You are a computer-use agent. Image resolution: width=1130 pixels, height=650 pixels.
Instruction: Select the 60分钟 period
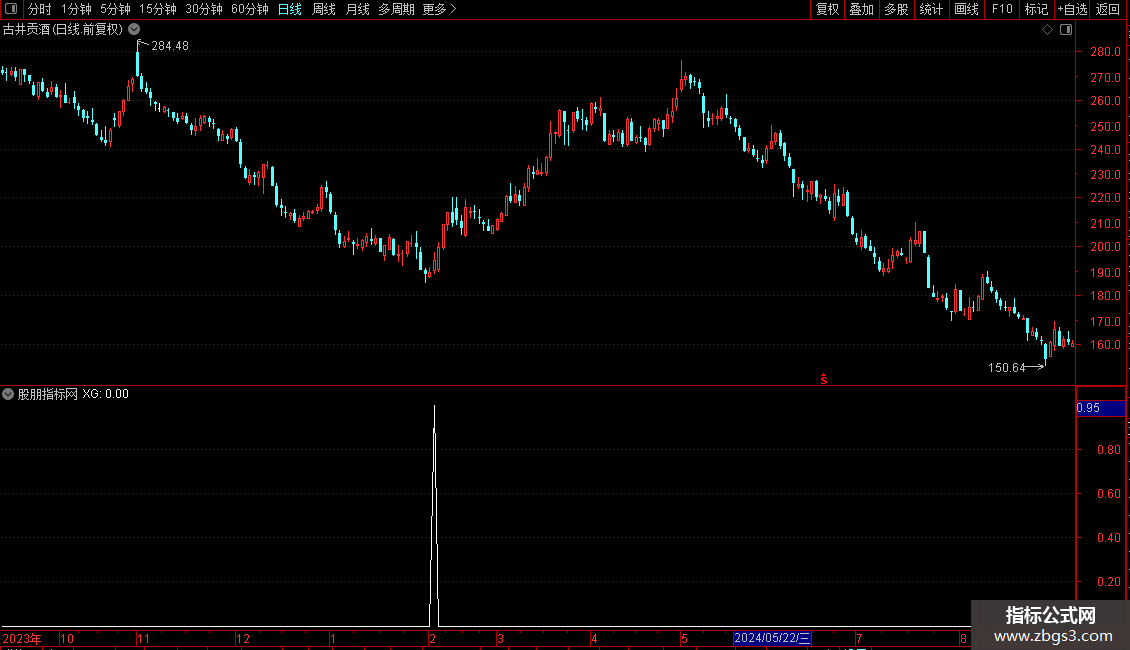click(x=250, y=9)
